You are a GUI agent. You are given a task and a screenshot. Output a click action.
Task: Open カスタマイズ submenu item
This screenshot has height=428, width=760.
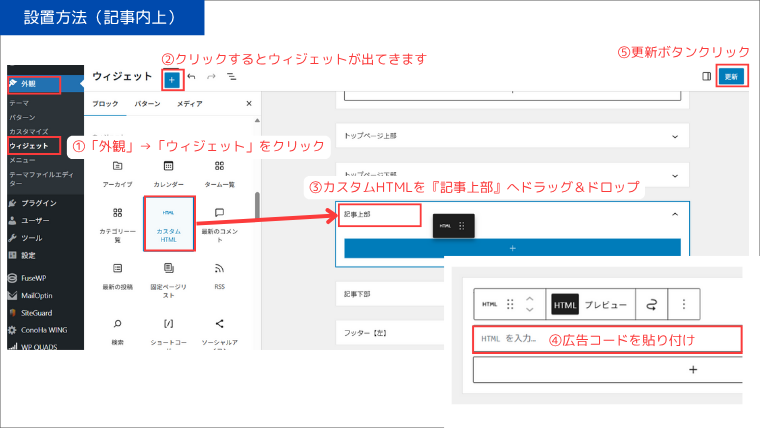29,131
